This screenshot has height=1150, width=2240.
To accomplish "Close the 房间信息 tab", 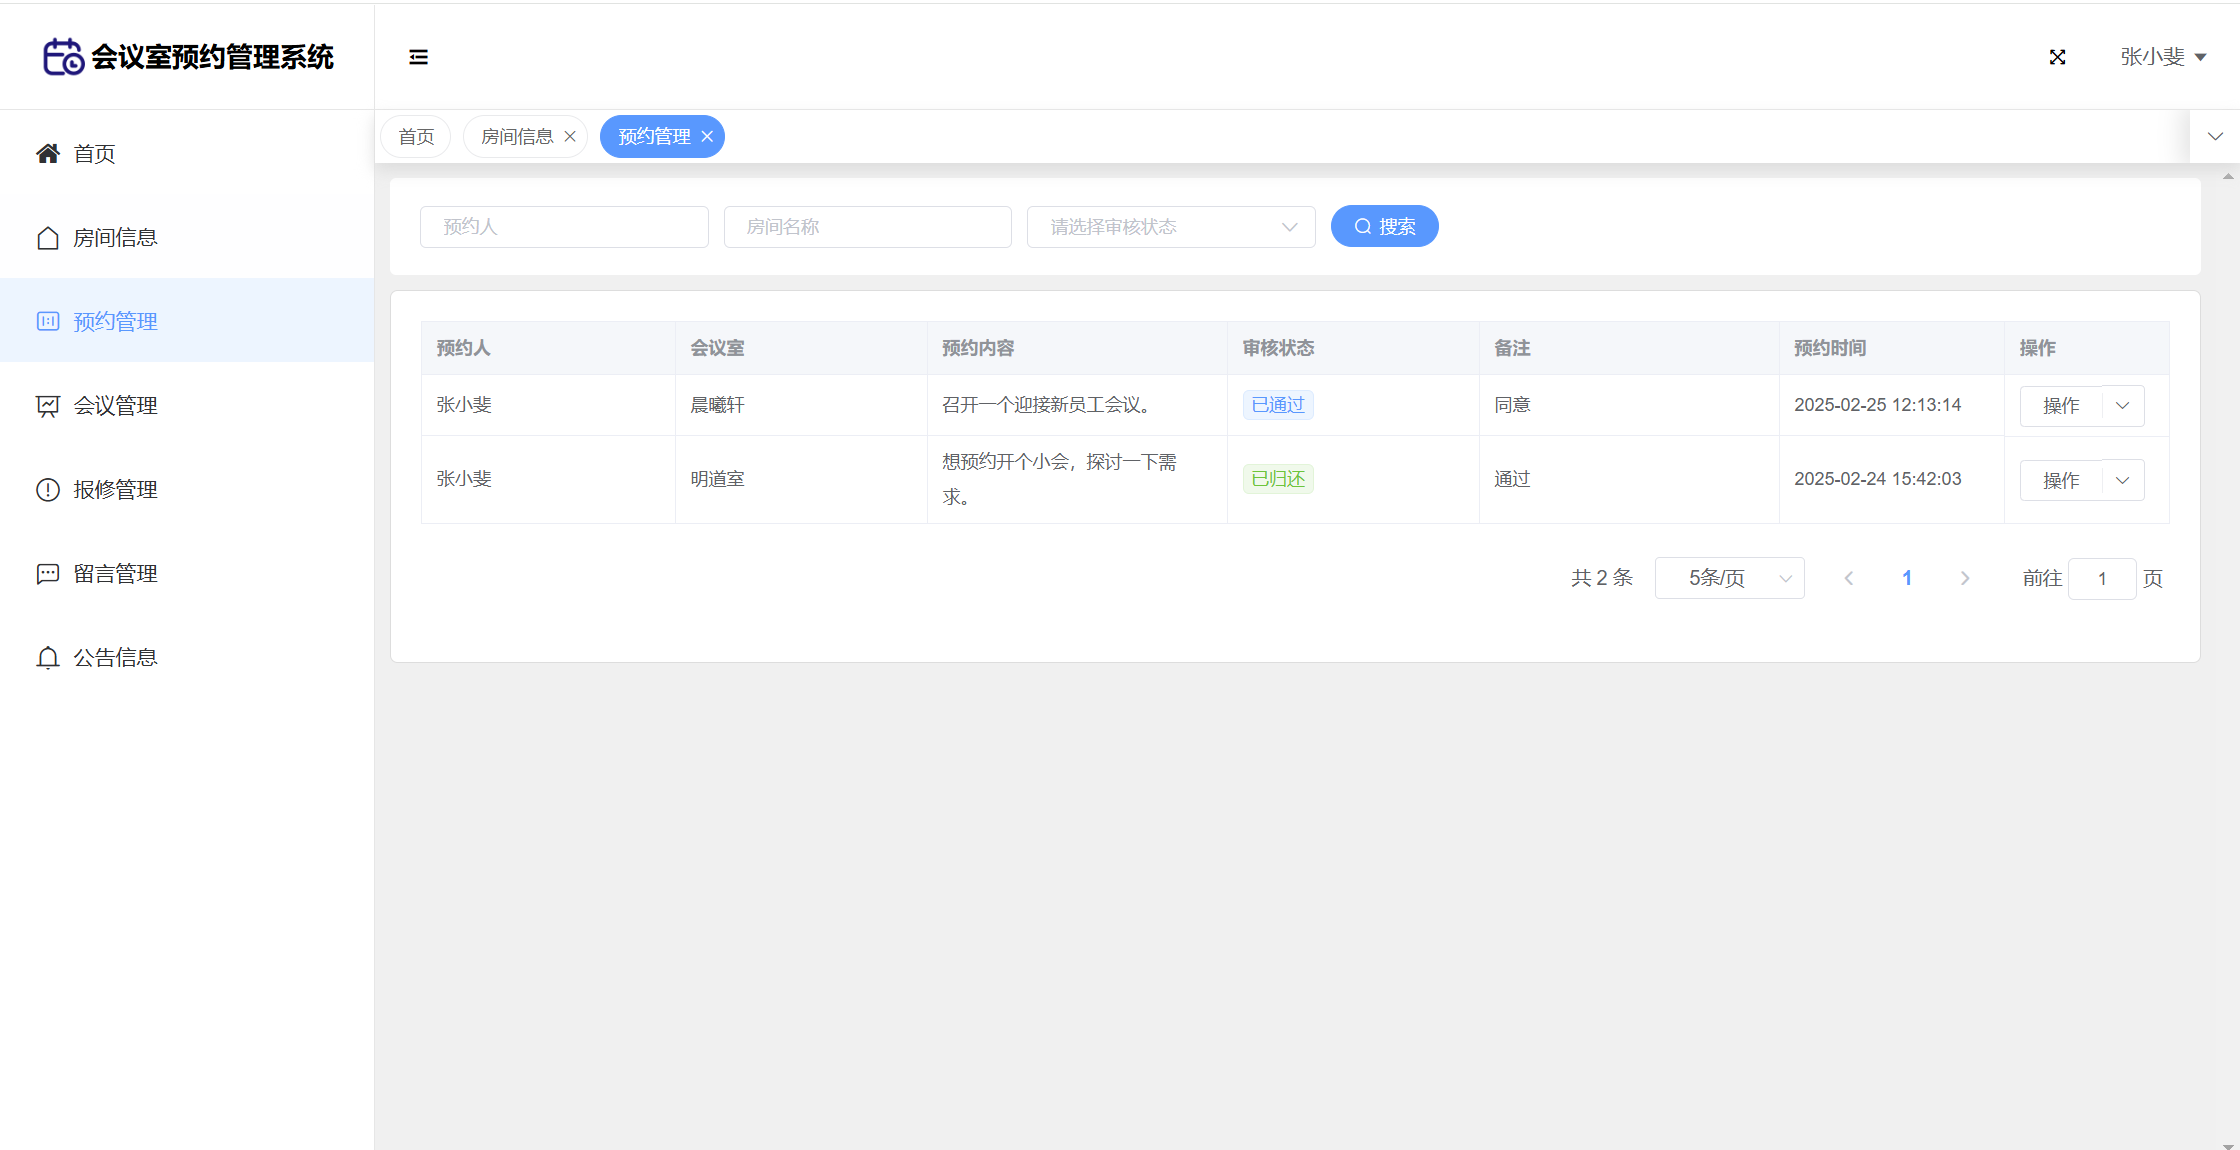I will tap(570, 137).
